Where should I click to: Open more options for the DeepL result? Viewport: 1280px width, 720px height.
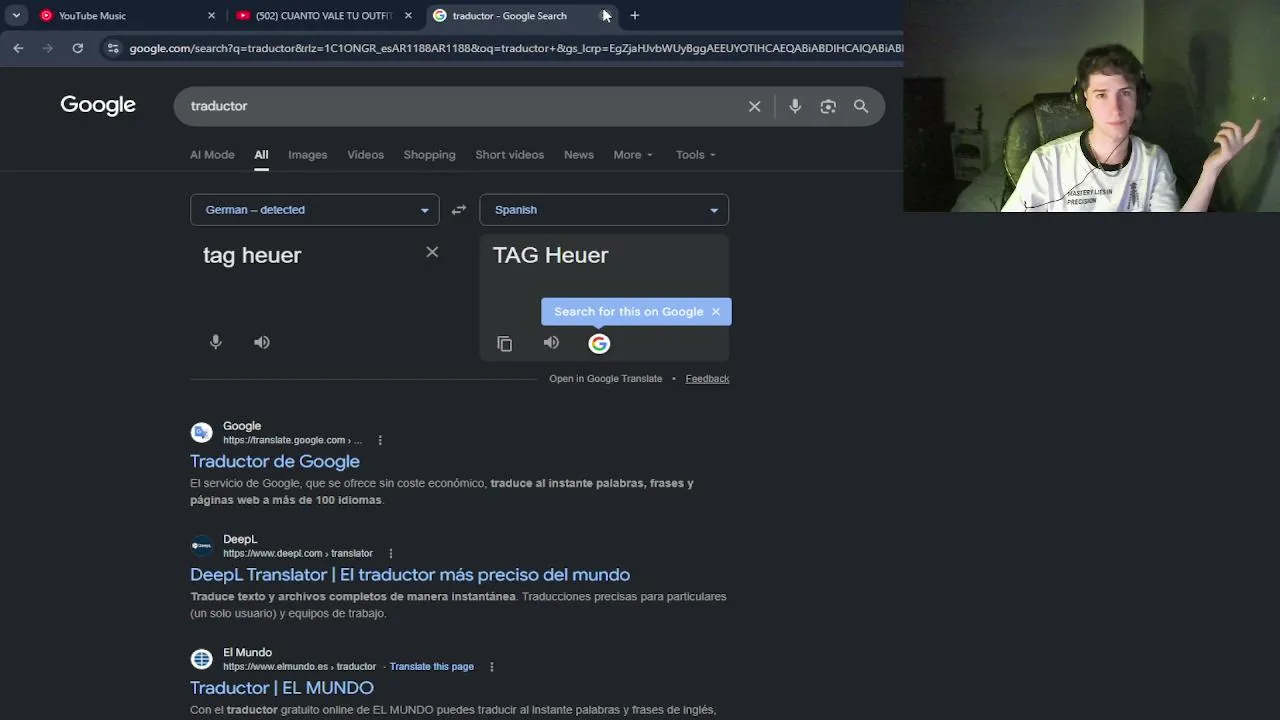click(x=391, y=553)
